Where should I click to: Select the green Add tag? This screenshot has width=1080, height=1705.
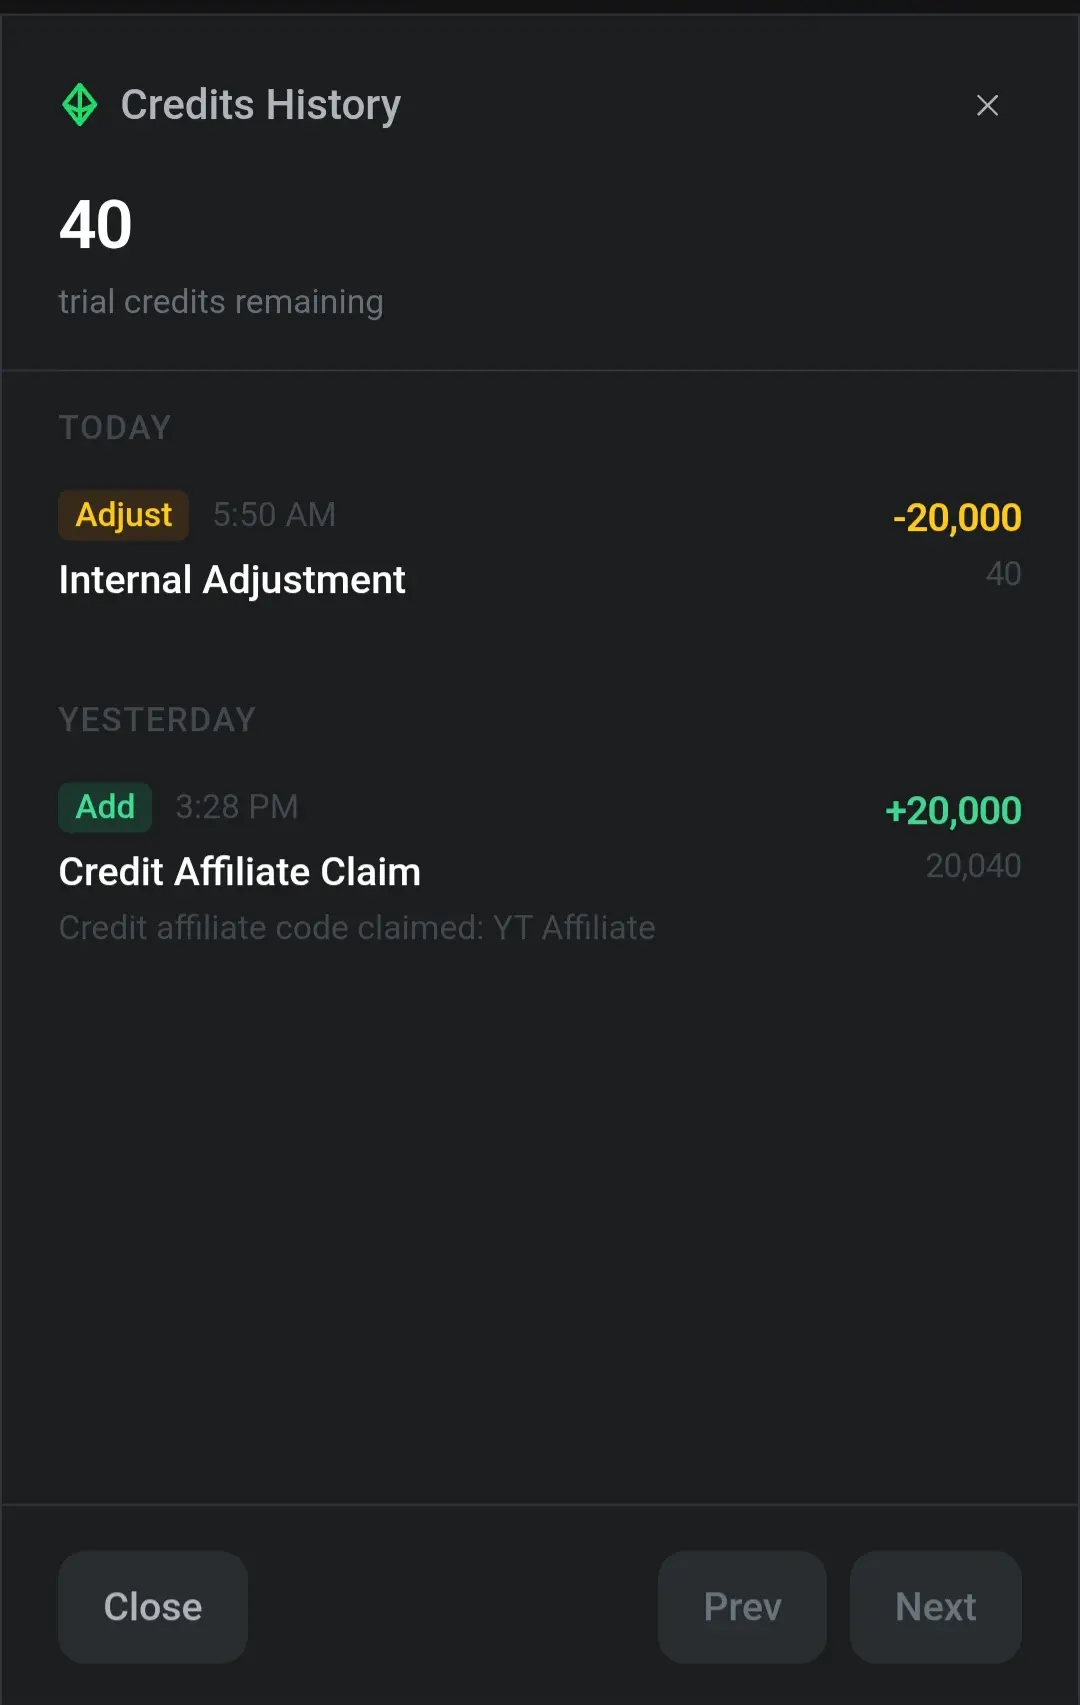click(x=105, y=807)
